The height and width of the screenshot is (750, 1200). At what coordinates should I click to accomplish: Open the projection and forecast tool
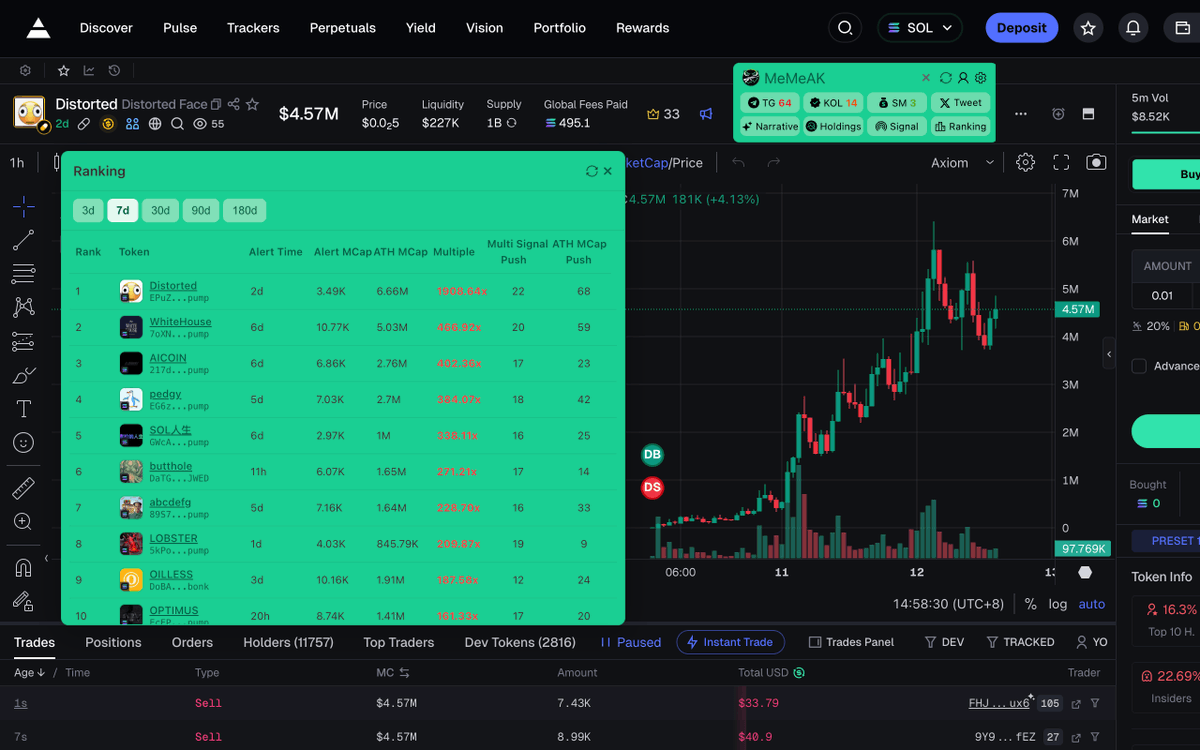point(24,342)
